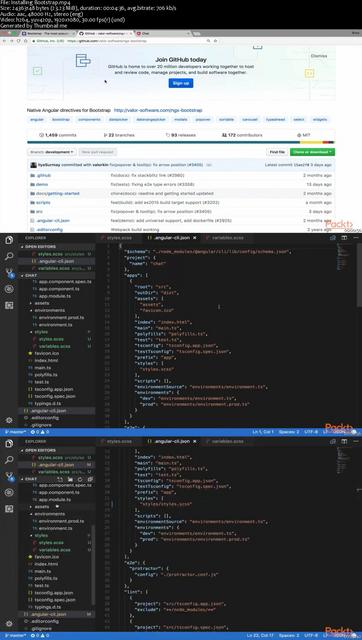Collapse OPEN EDITORS section in second VS Code frame
Image resolution: width=362 pixels, height=640 pixels.
pos(57,450)
